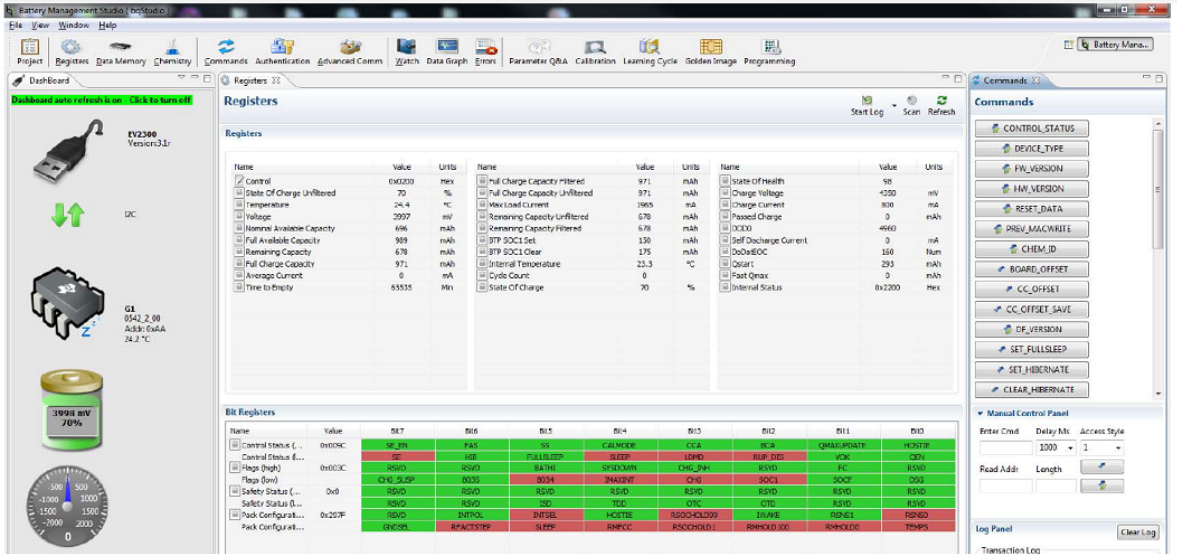Select the Commands tab

coord(1004,80)
